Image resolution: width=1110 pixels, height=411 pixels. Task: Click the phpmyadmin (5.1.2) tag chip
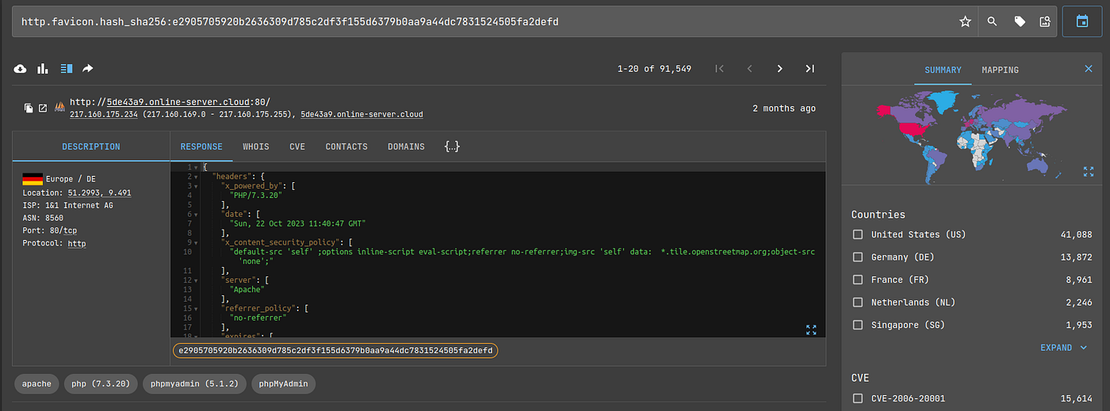pos(195,383)
